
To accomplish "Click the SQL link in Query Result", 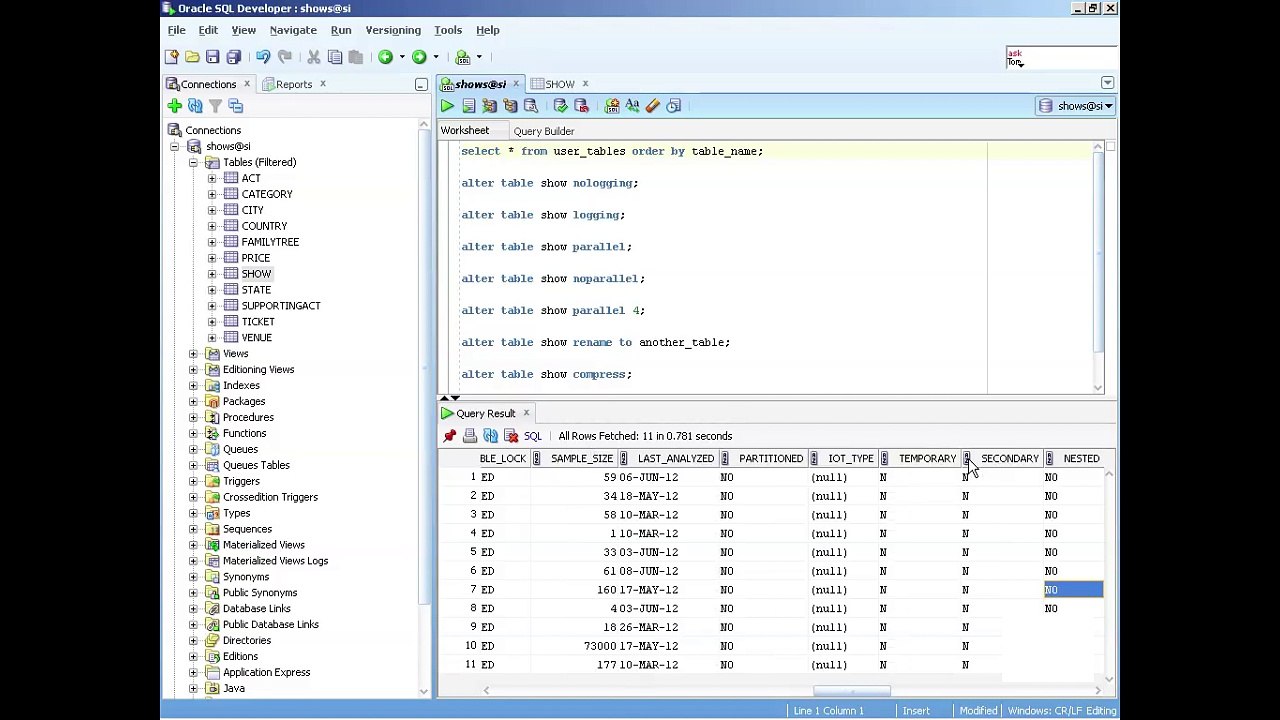I will 532,436.
